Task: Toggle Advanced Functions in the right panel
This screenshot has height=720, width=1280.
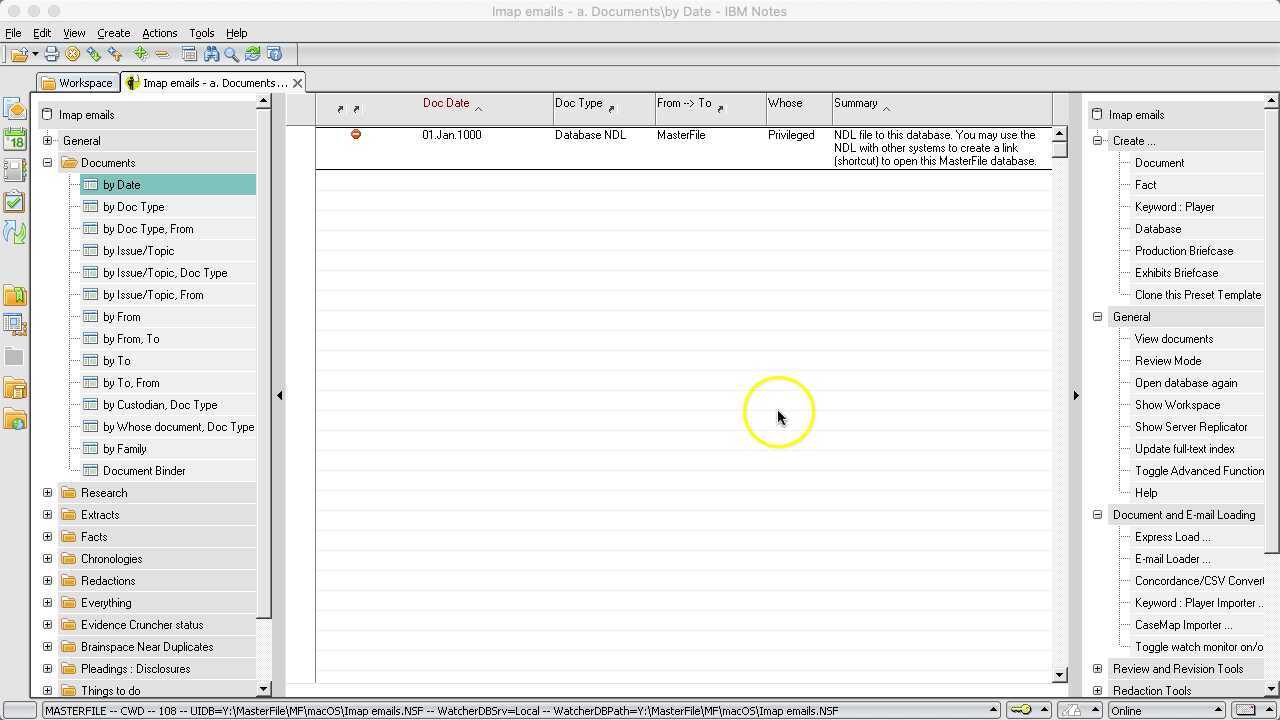Action: [x=1199, y=471]
